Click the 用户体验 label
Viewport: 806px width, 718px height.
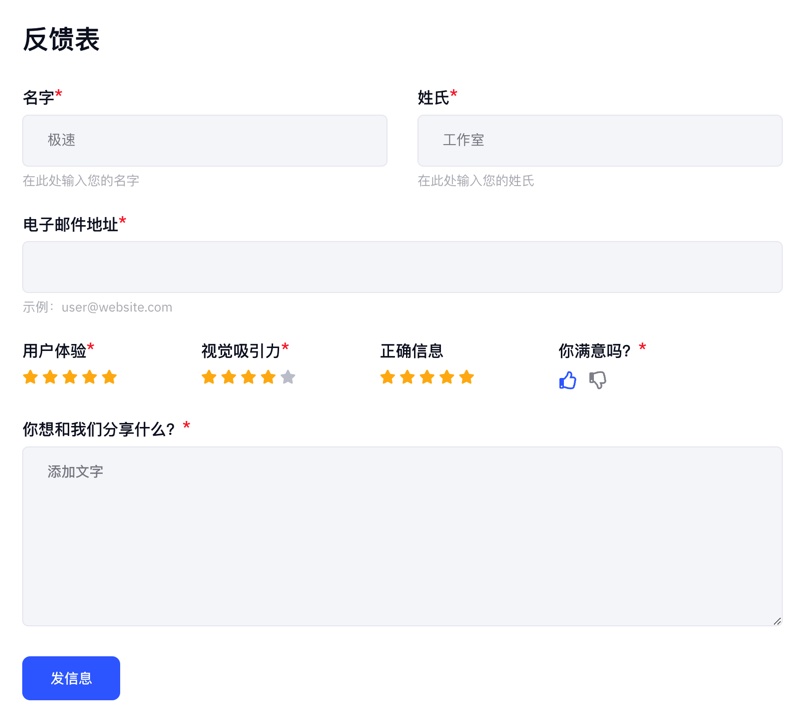tap(54, 351)
